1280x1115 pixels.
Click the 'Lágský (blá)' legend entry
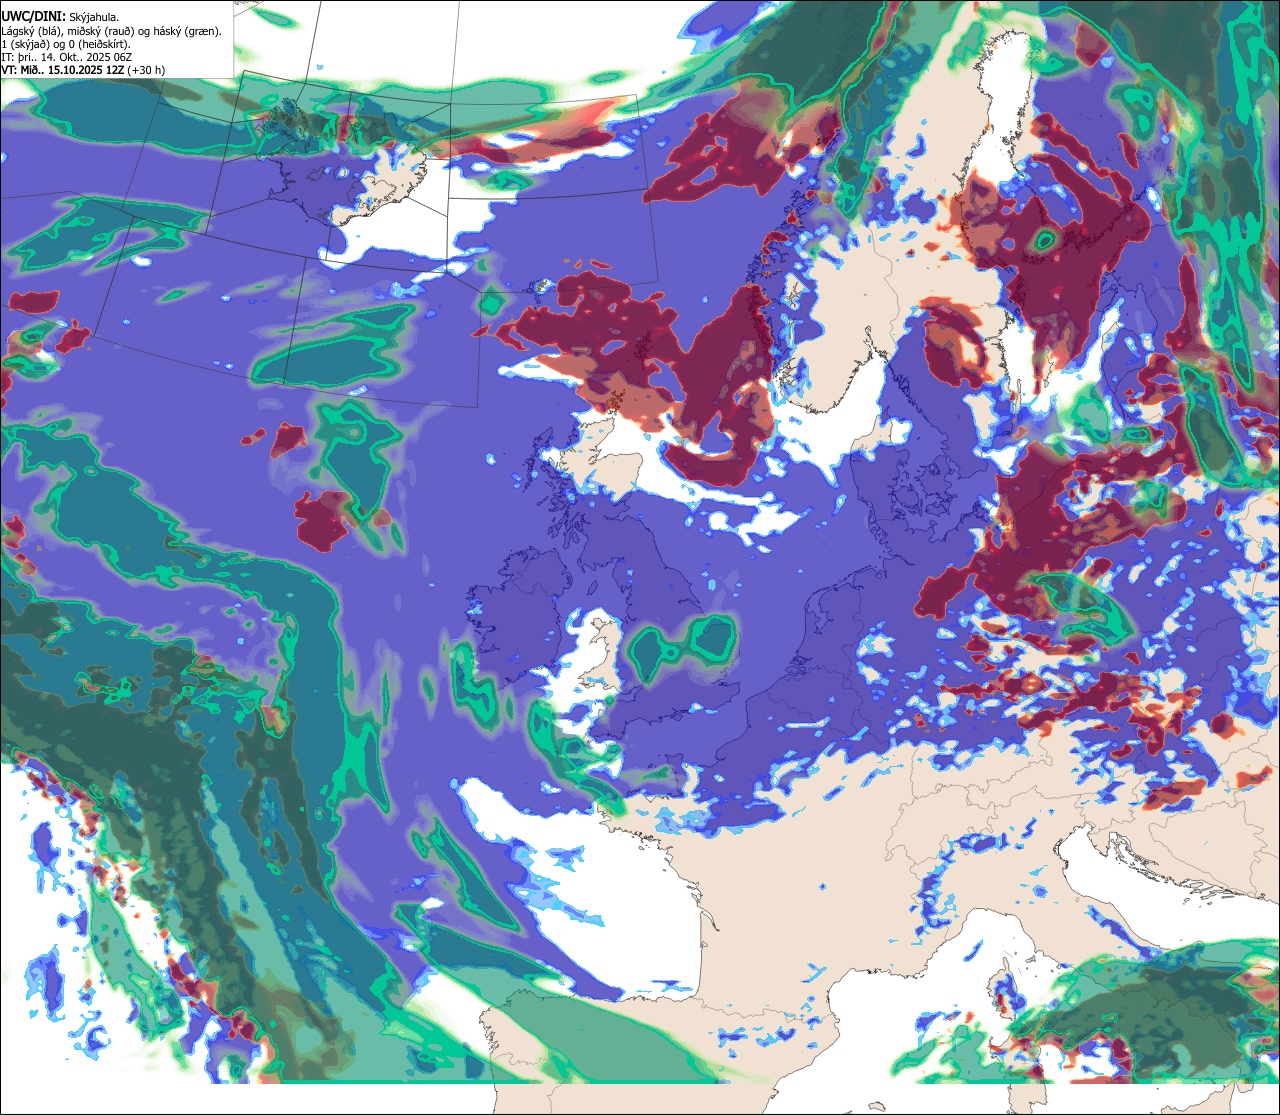coord(30,31)
